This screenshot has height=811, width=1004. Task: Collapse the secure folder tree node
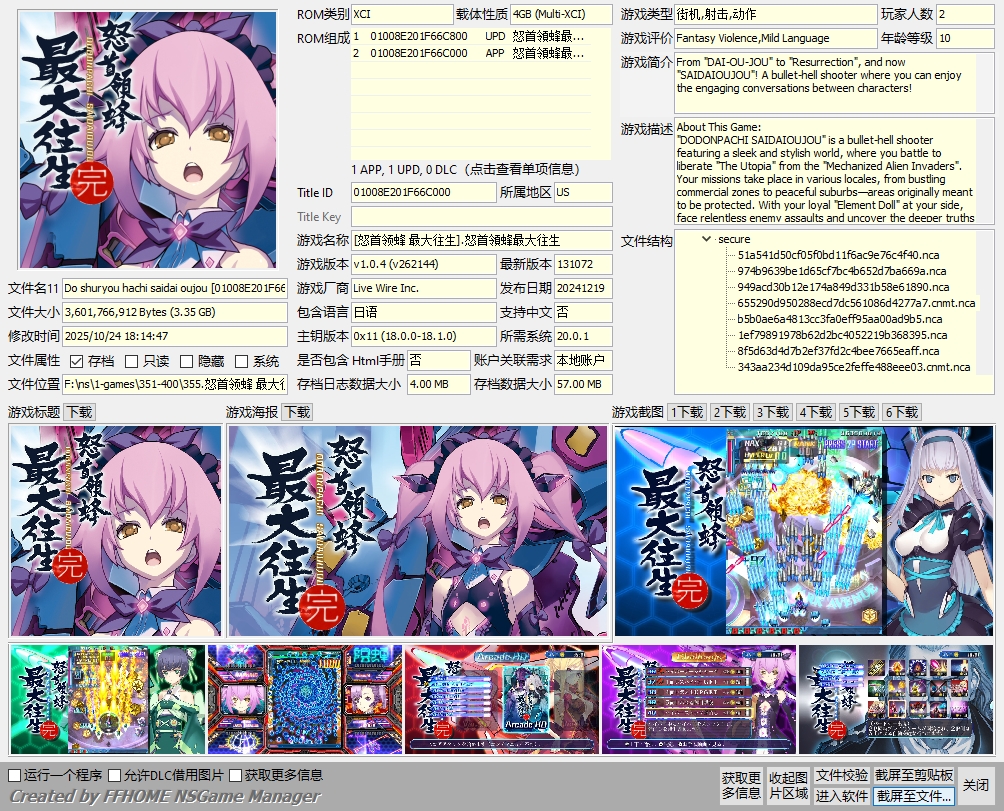coord(706,239)
